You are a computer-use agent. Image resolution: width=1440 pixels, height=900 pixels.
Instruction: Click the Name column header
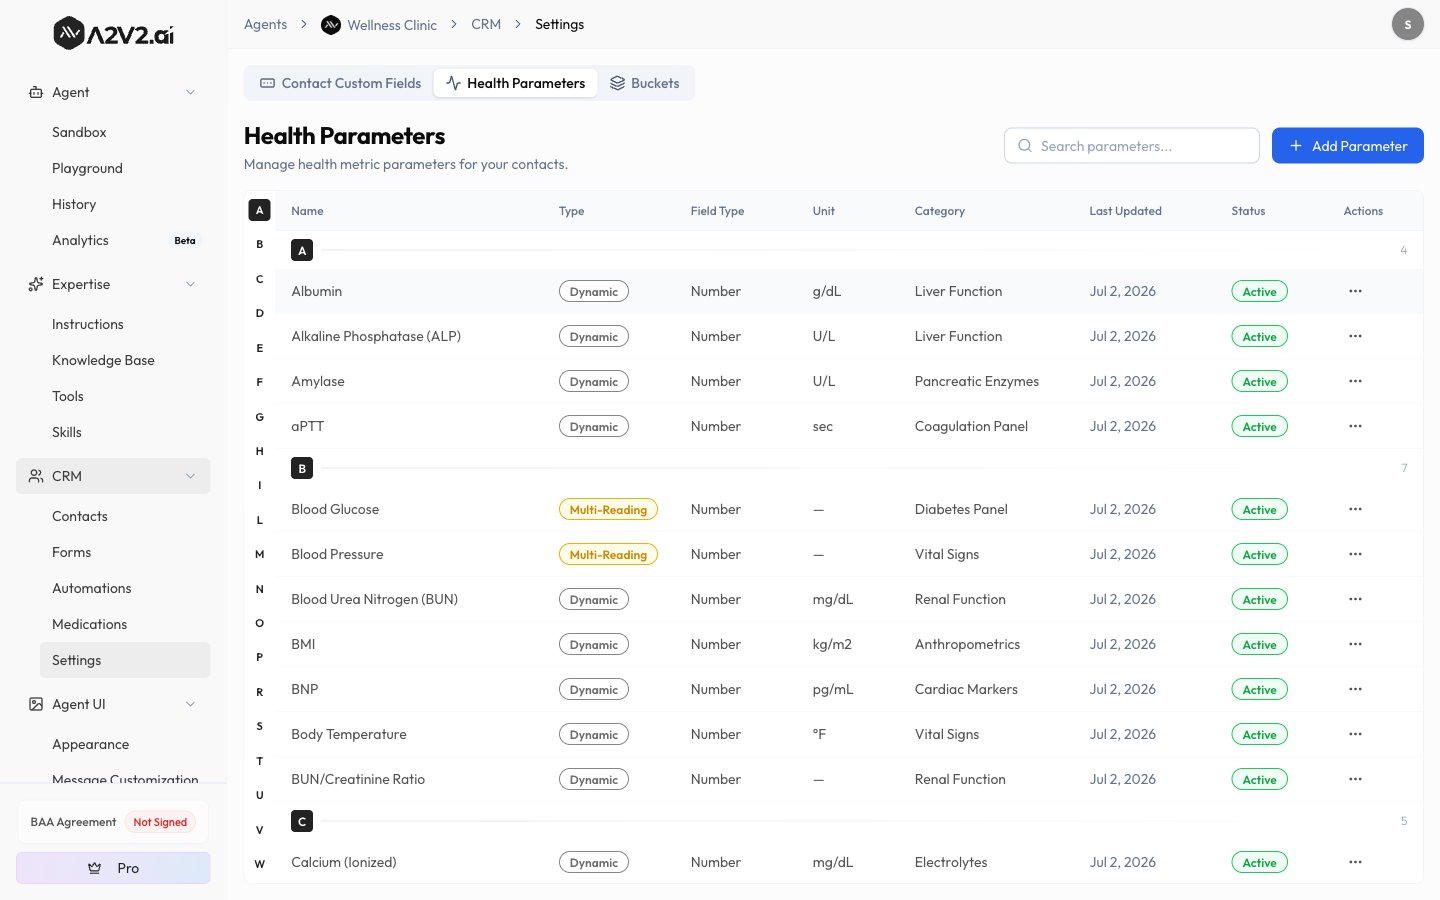(307, 211)
